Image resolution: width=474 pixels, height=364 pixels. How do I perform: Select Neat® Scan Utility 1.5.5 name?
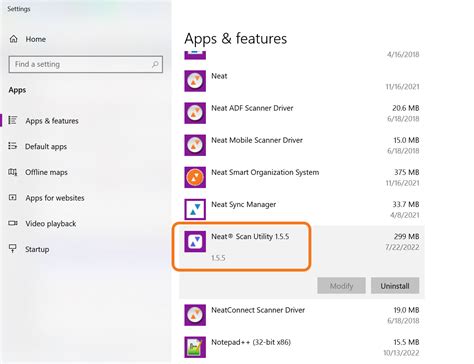coord(250,237)
